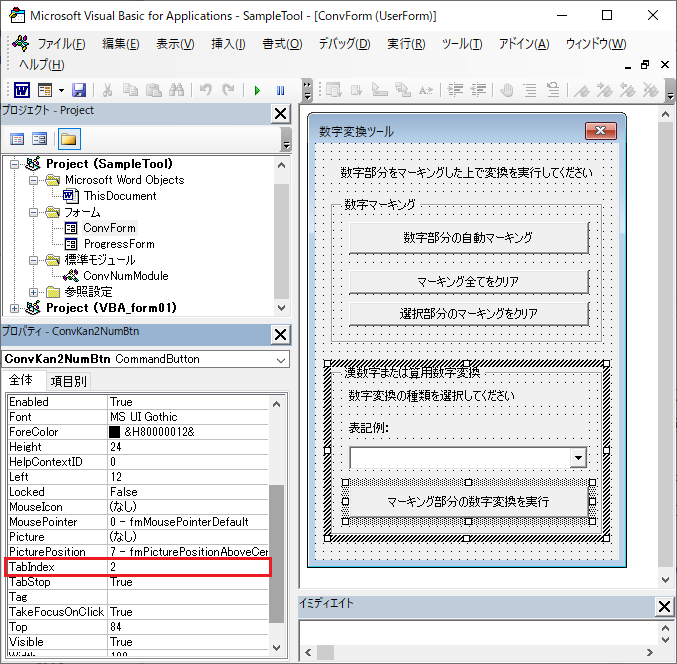This screenshot has height=664, width=677.
Task: Toggle breakpoint with the hand icon
Action: (x=507, y=90)
